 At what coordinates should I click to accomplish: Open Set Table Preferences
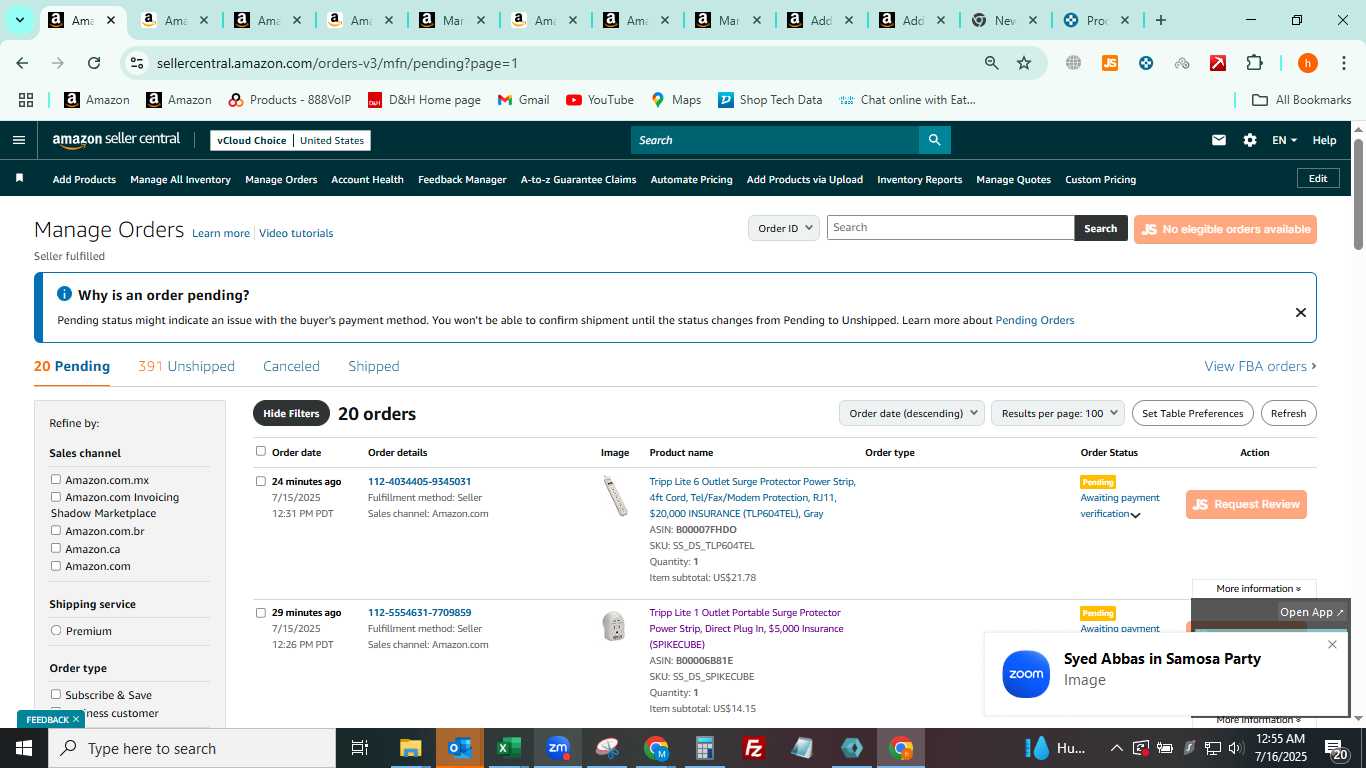(x=1192, y=413)
